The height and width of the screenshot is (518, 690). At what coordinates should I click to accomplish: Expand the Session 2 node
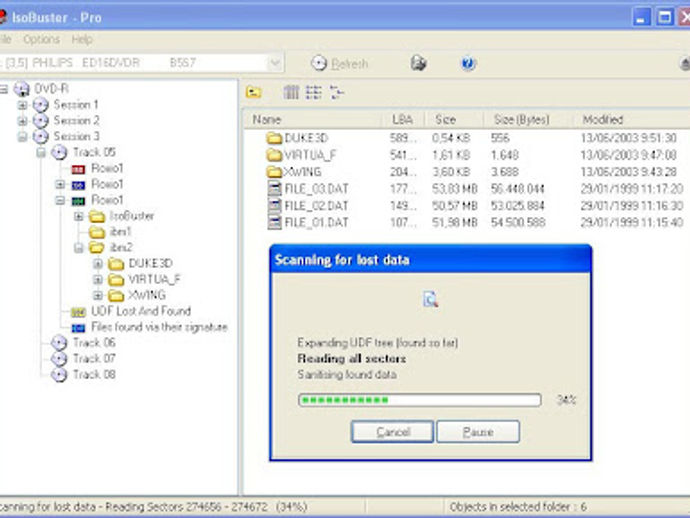point(22,121)
